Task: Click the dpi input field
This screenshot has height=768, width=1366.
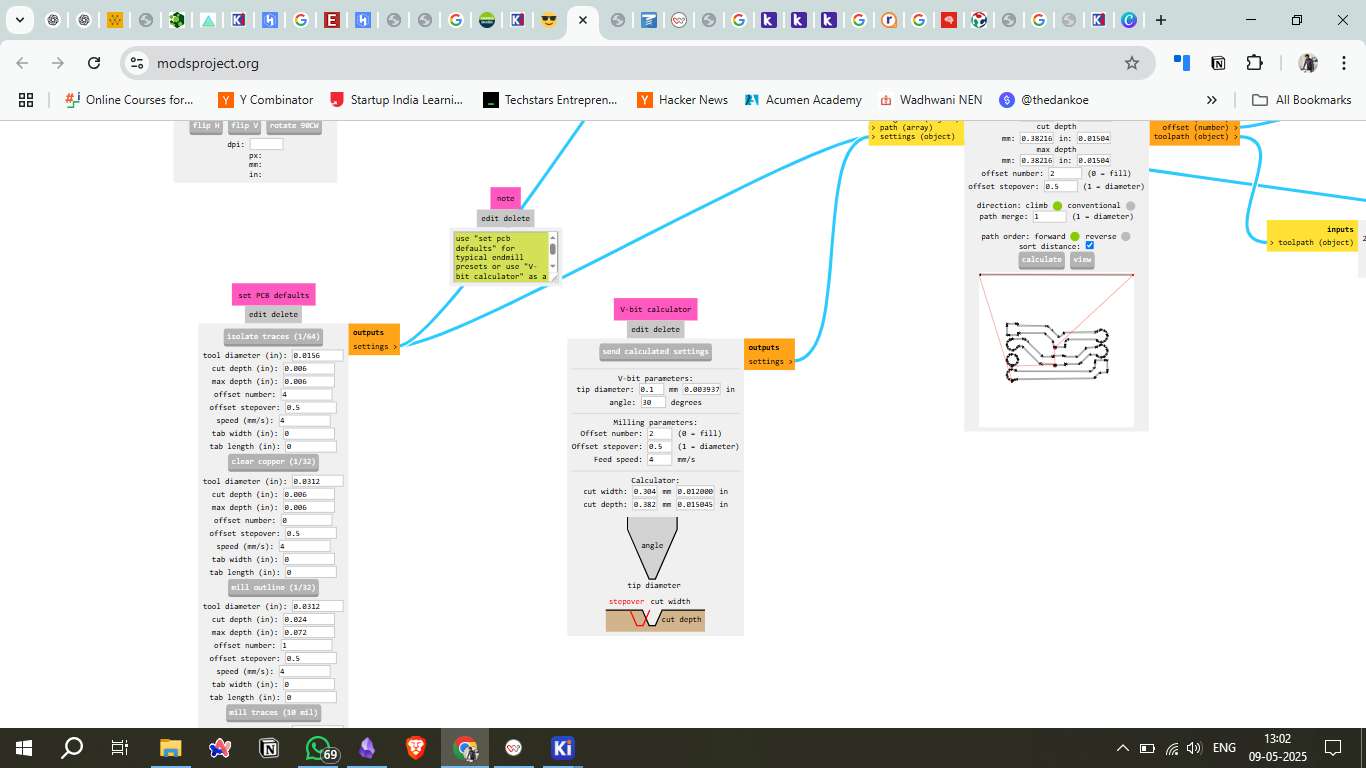Action: click(266, 144)
